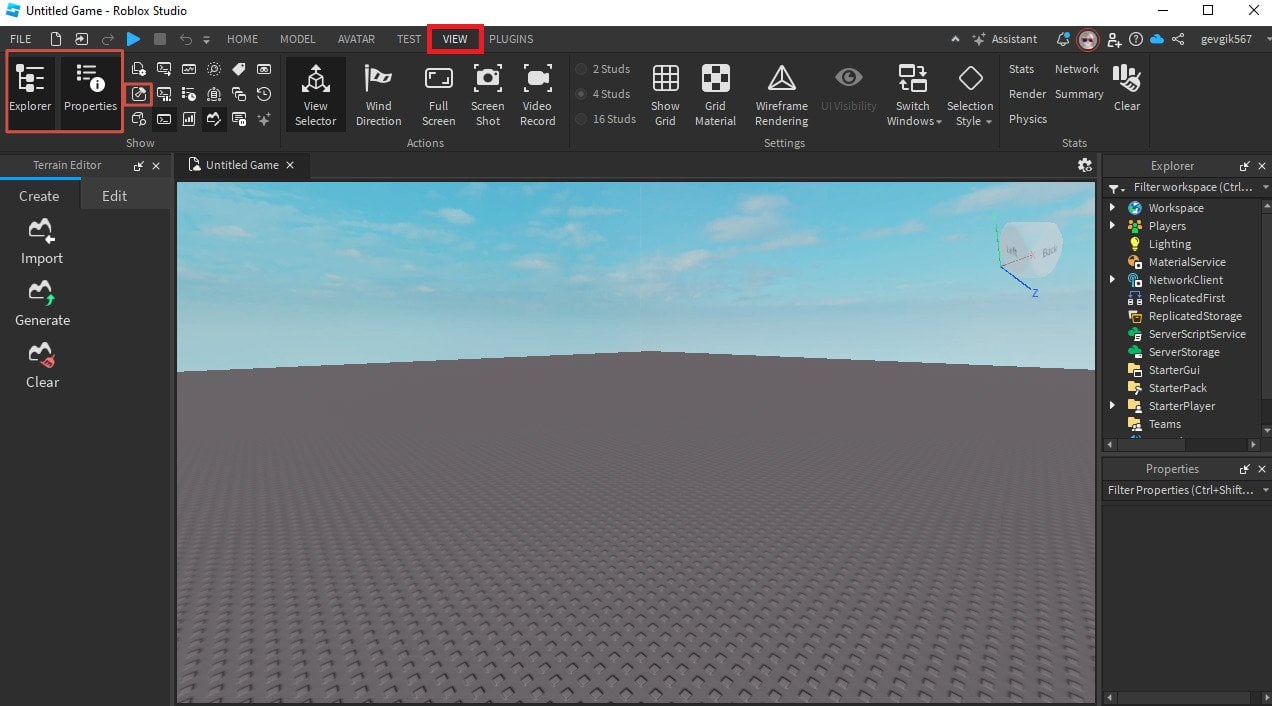The height and width of the screenshot is (706, 1272).
Task: Start Video Record
Action: (537, 94)
